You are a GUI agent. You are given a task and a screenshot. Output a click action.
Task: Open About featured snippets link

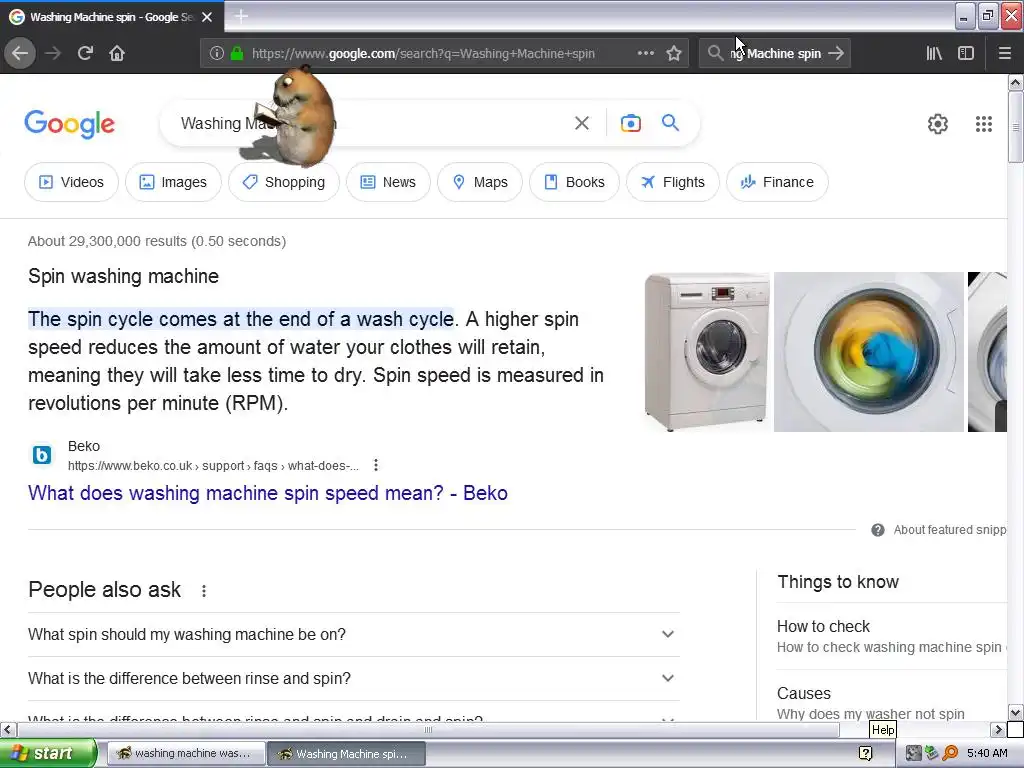[950, 530]
